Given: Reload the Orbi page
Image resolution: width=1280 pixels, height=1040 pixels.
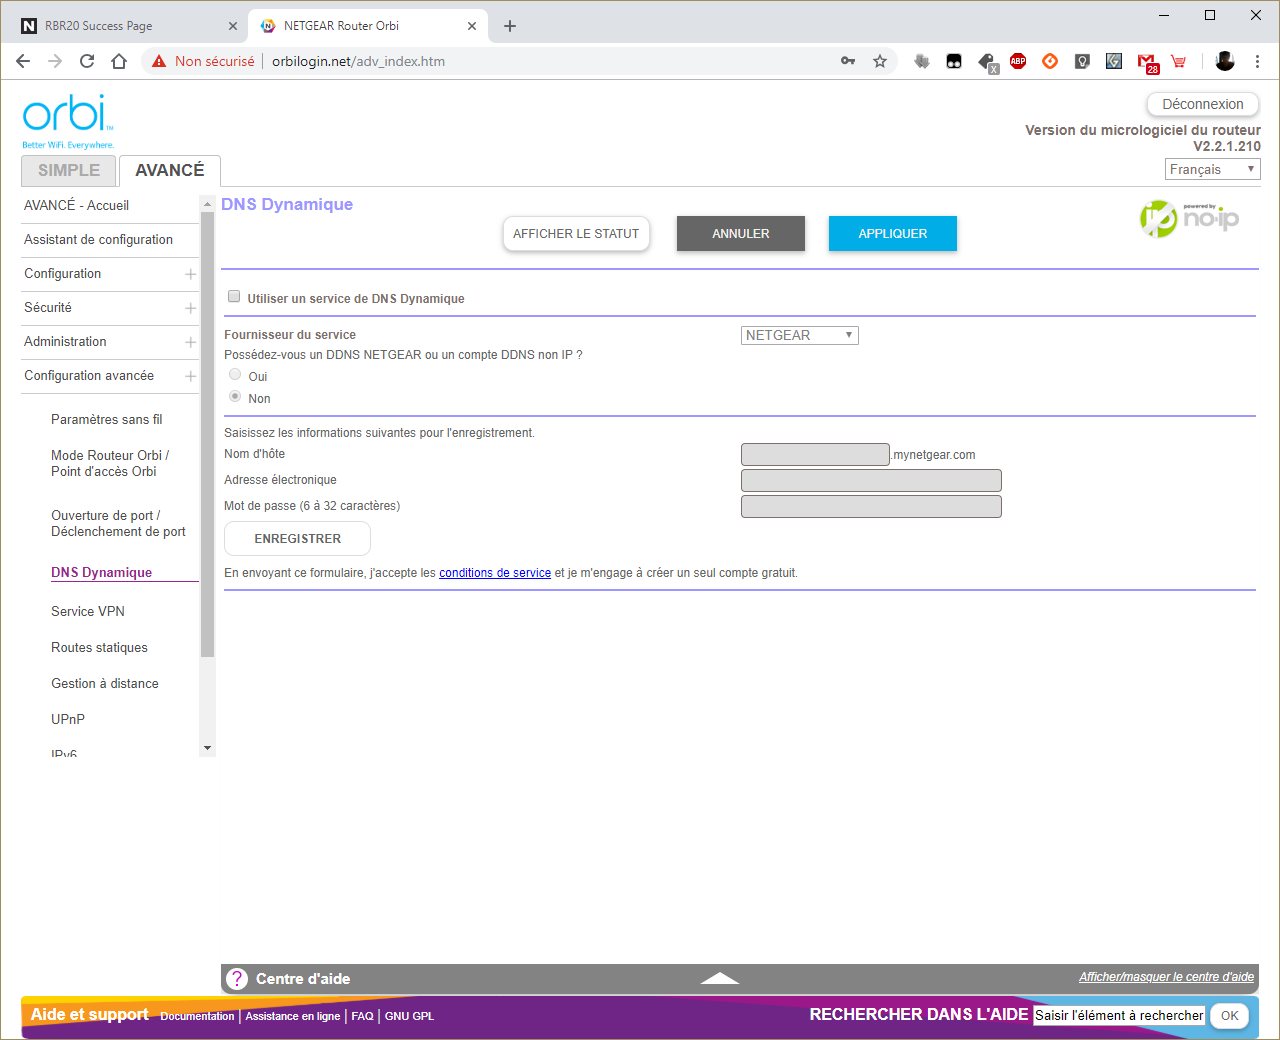Looking at the screenshot, I should pos(87,61).
